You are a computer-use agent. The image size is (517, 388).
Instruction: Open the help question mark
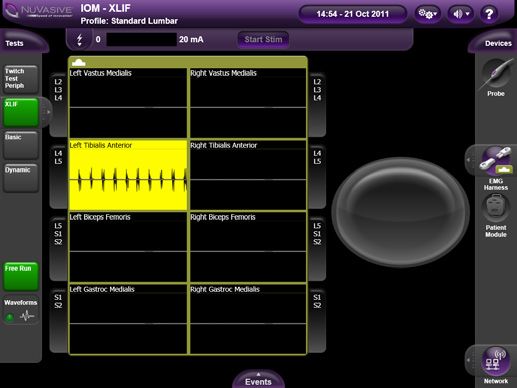point(489,14)
